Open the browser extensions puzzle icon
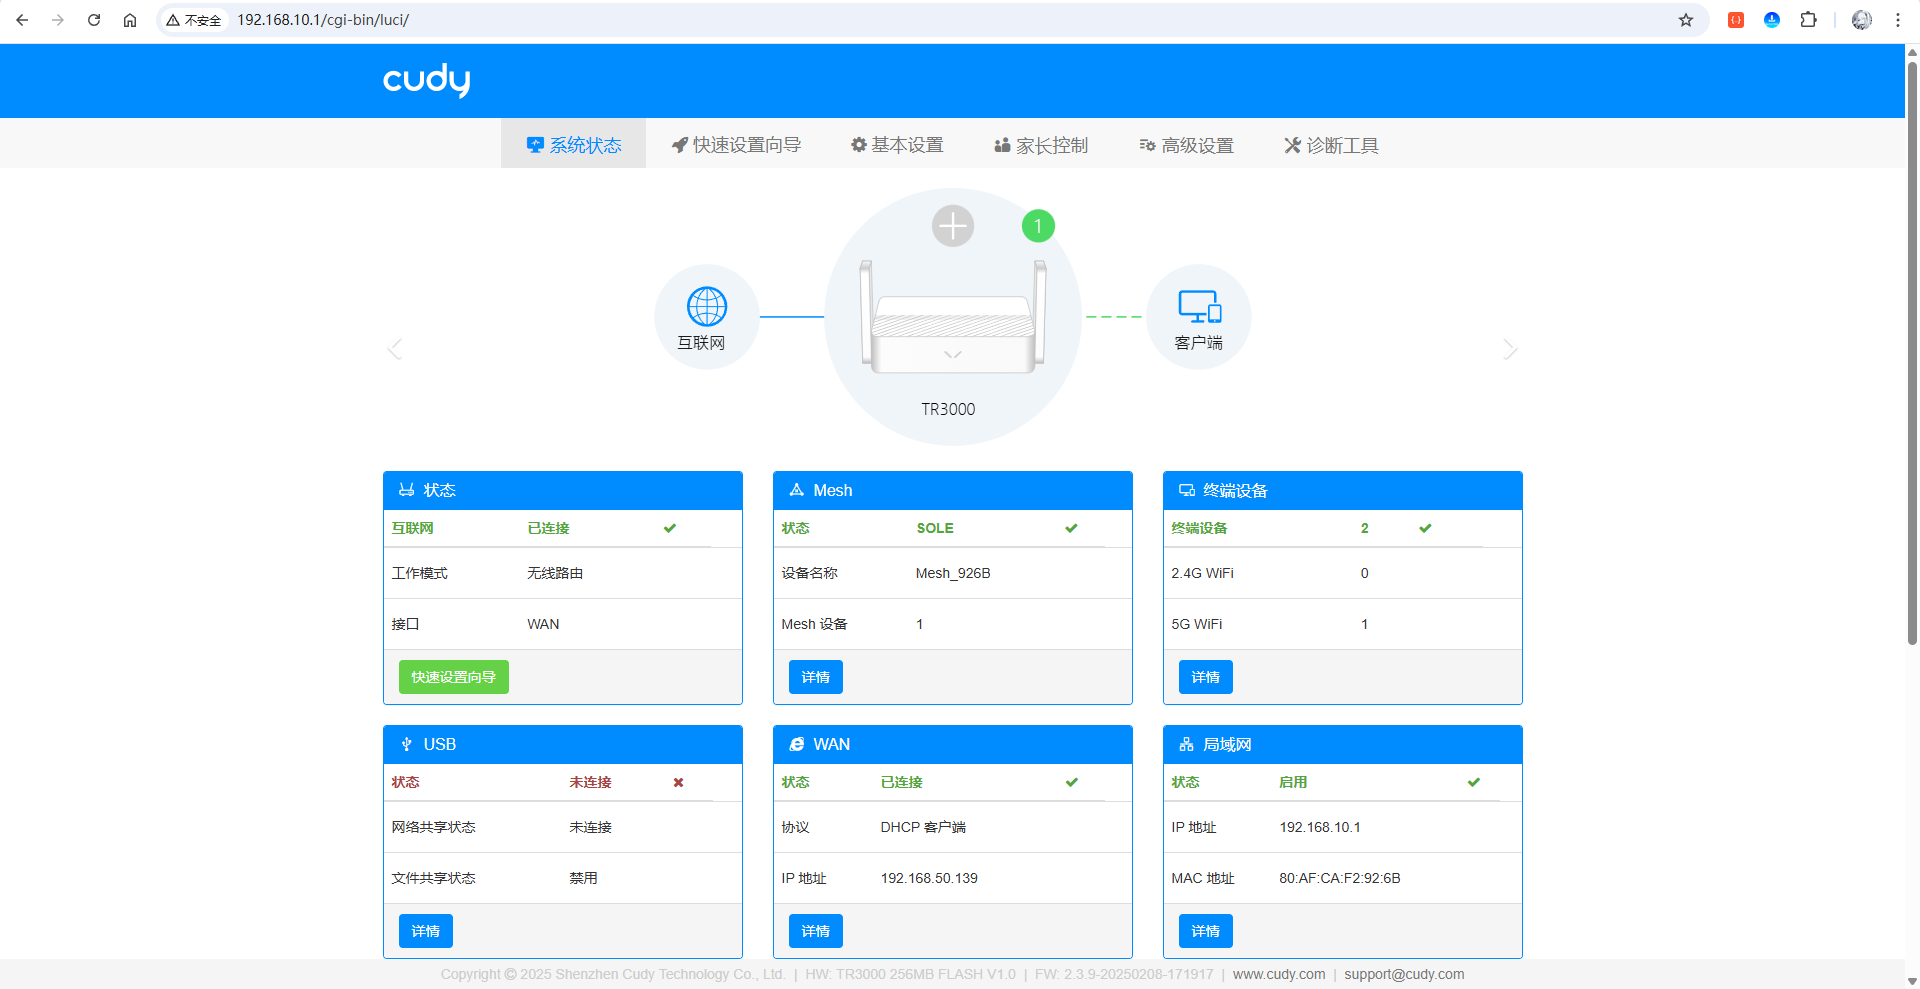The image size is (1920, 989). tap(1808, 20)
